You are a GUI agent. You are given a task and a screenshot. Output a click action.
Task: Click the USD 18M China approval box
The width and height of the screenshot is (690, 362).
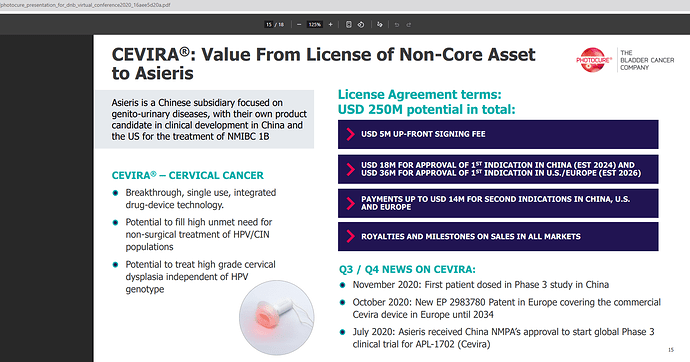498,169
